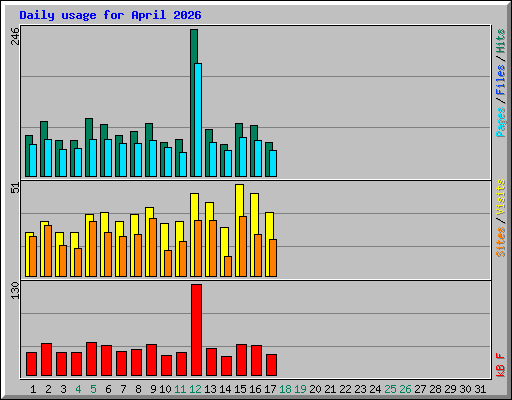Click day label 26 on the x-axis
This screenshot has height=400, width=512.
tap(405, 389)
